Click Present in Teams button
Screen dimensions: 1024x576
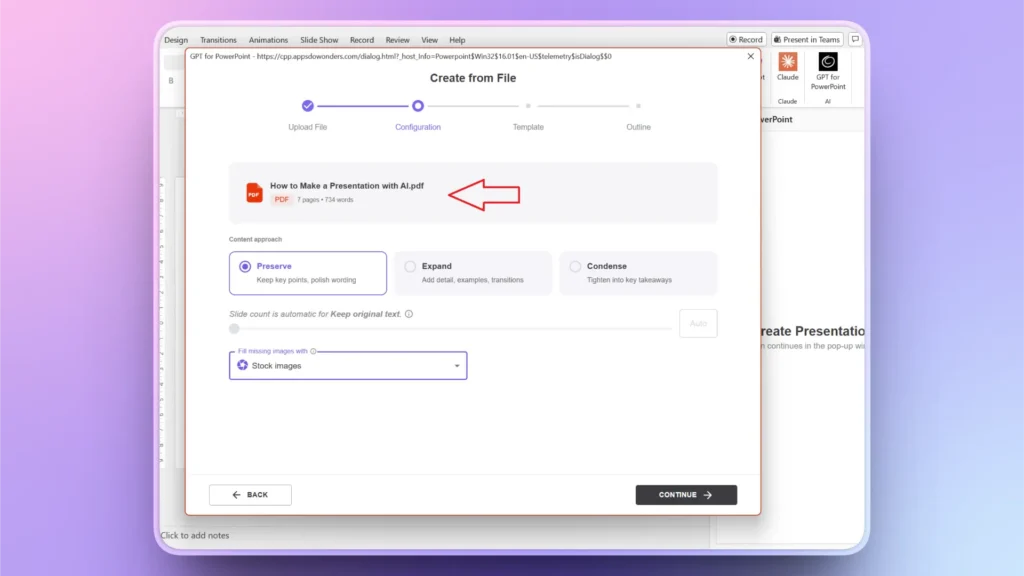[807, 39]
